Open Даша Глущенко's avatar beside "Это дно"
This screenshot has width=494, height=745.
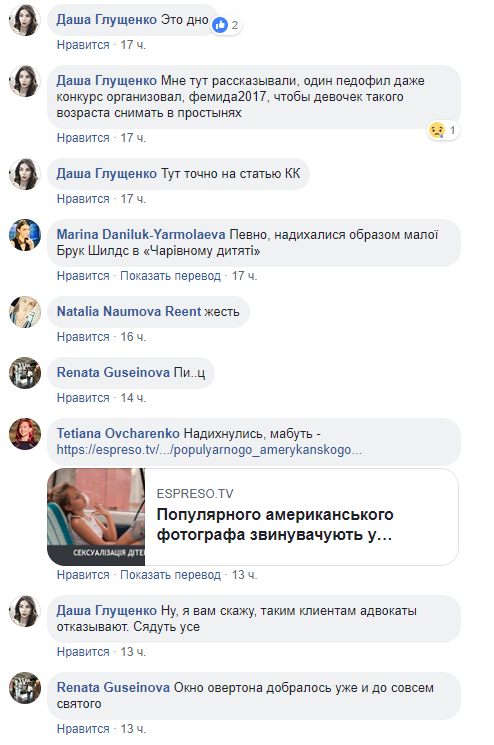tap(25, 20)
